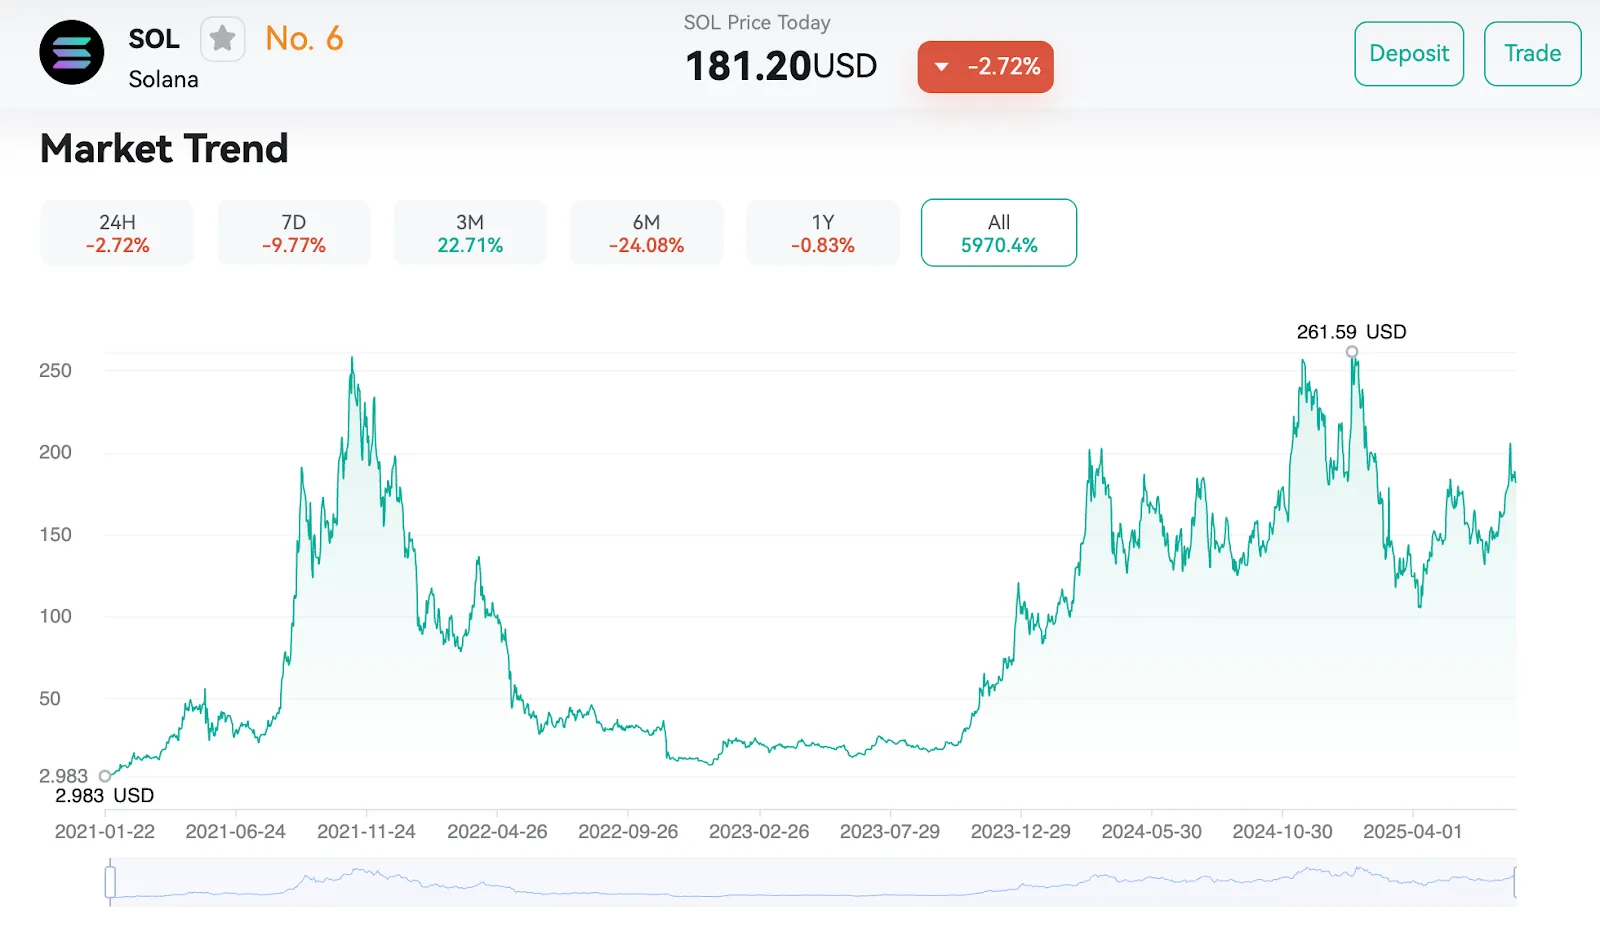Viewport: 1600px width, 932px height.
Task: Select the 7D time range tab
Action: [x=293, y=233]
